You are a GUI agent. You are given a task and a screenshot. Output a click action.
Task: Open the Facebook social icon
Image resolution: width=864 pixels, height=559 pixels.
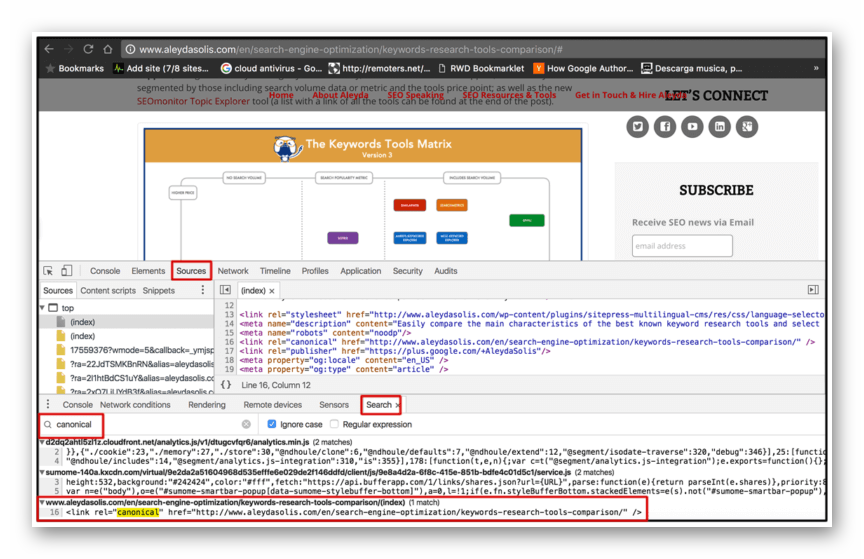click(665, 127)
